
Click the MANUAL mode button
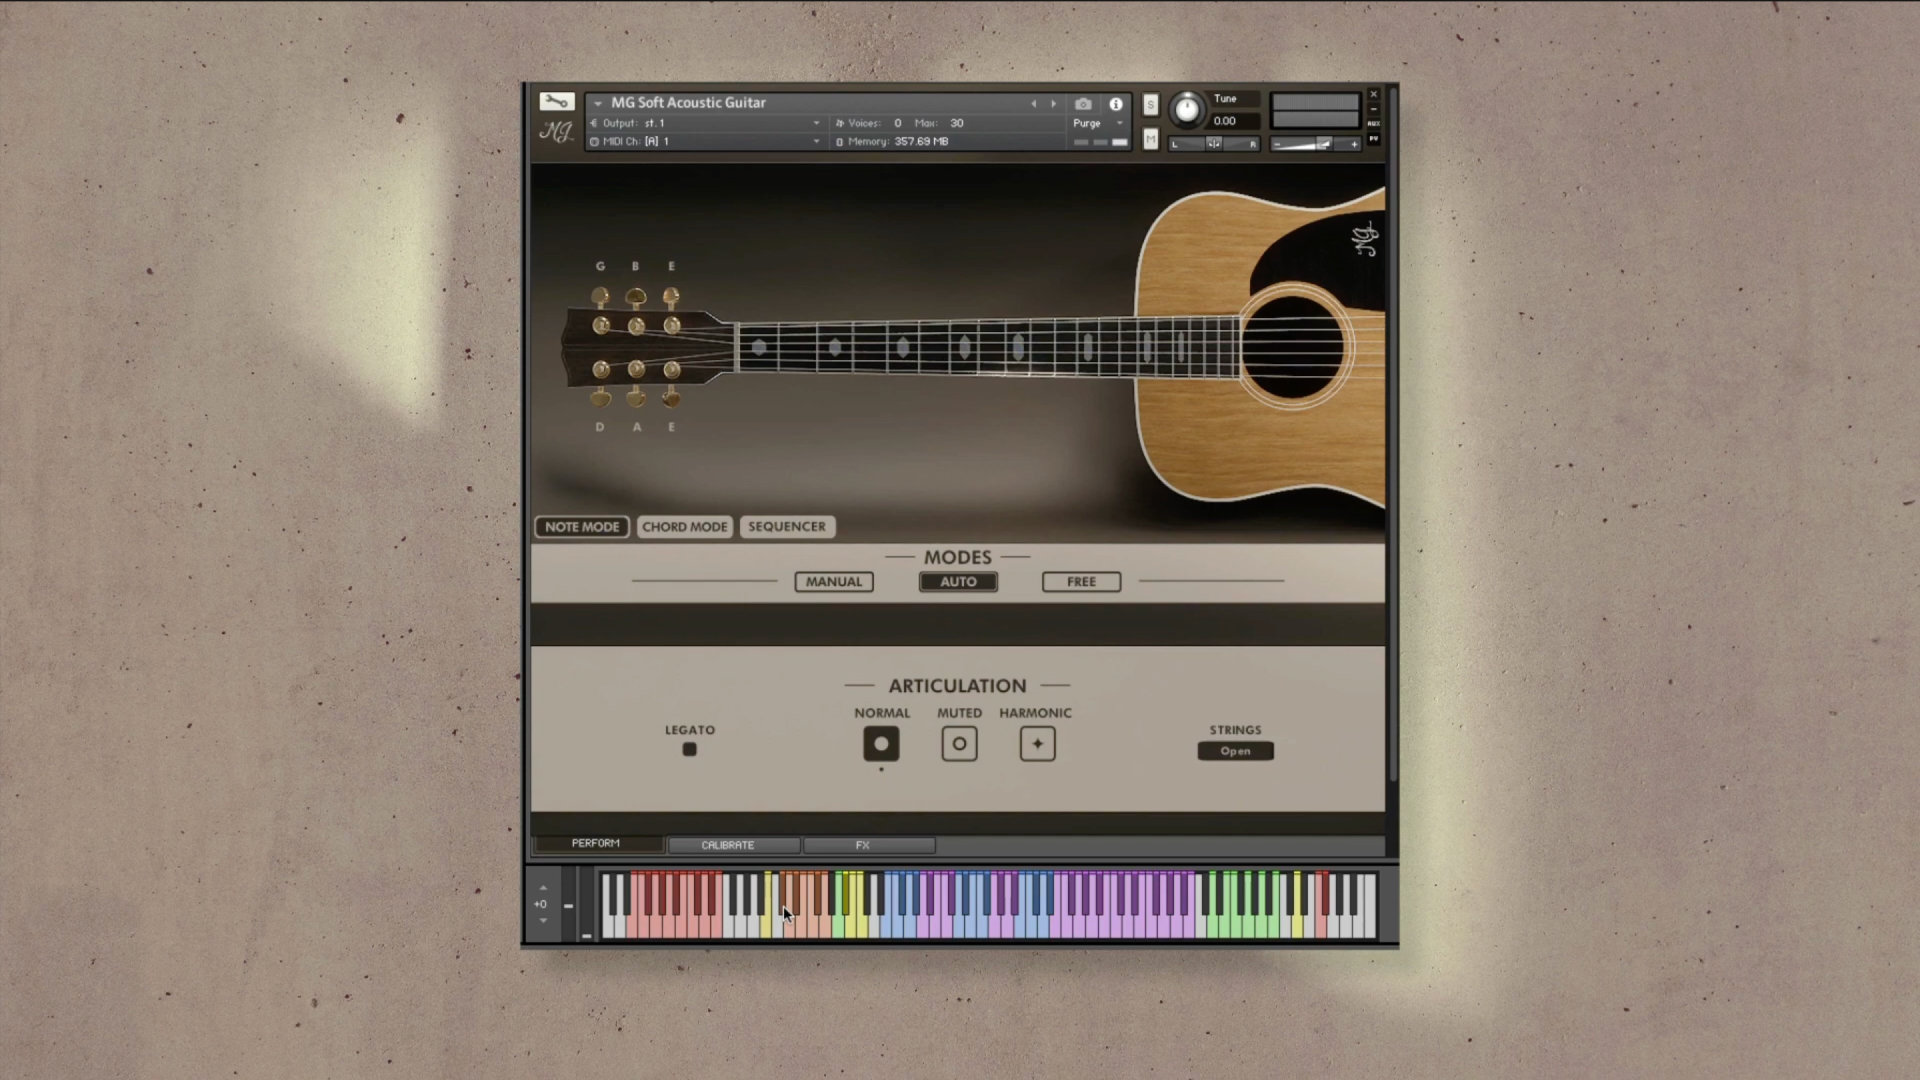tap(833, 582)
